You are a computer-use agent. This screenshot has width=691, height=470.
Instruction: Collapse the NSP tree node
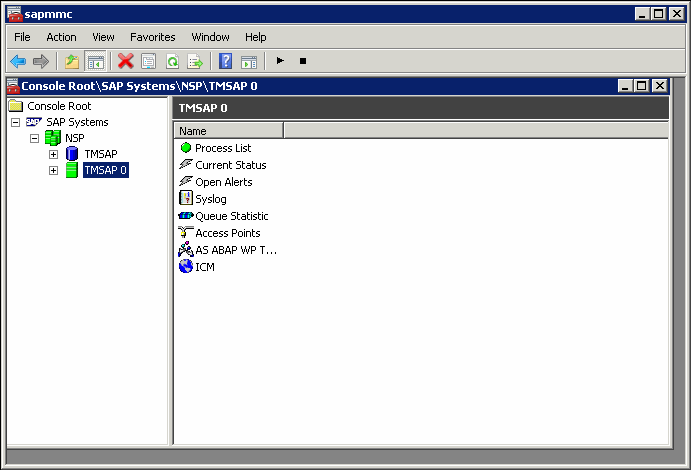tap(34, 138)
